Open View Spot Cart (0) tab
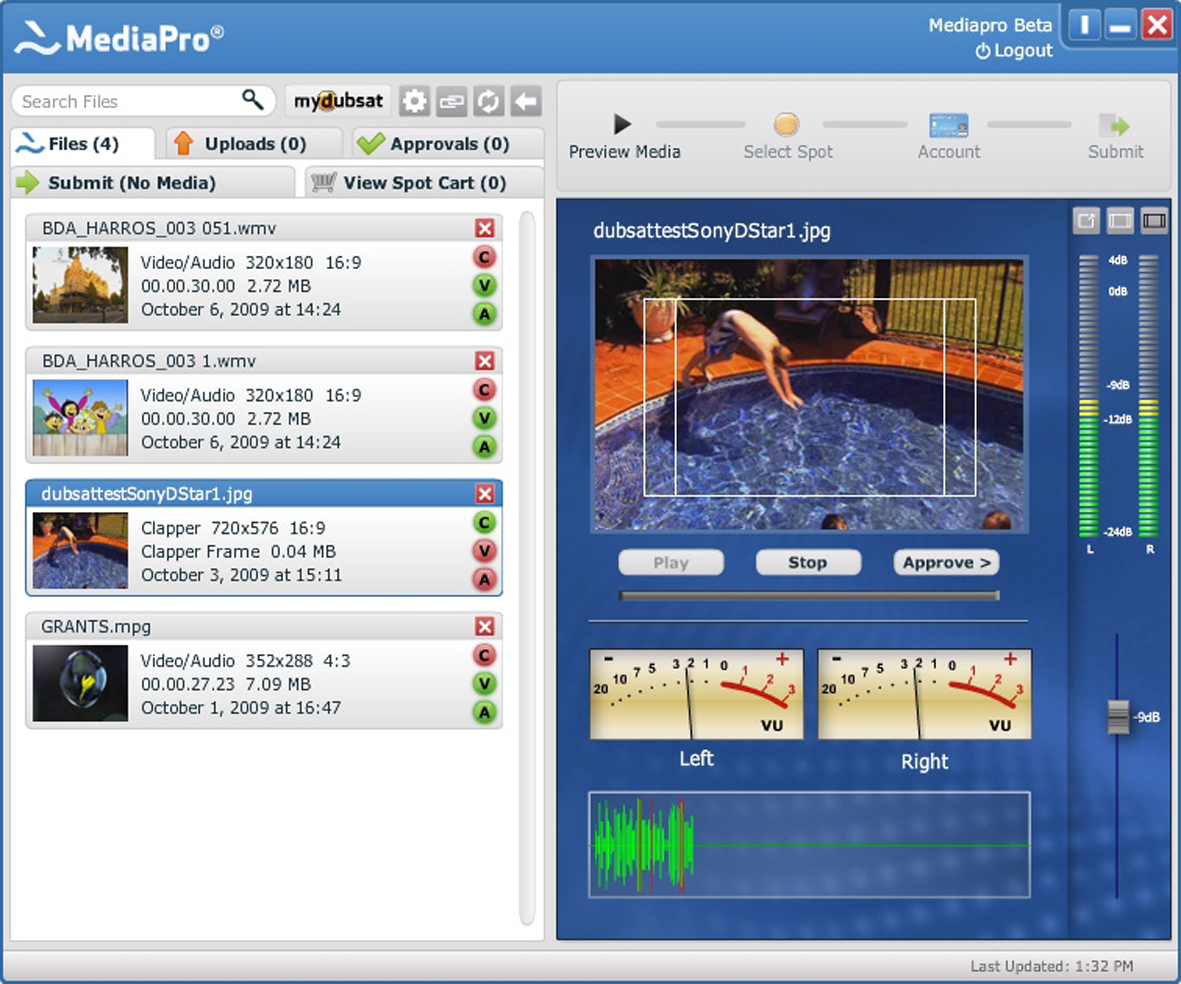The image size is (1181, 984). click(x=425, y=182)
